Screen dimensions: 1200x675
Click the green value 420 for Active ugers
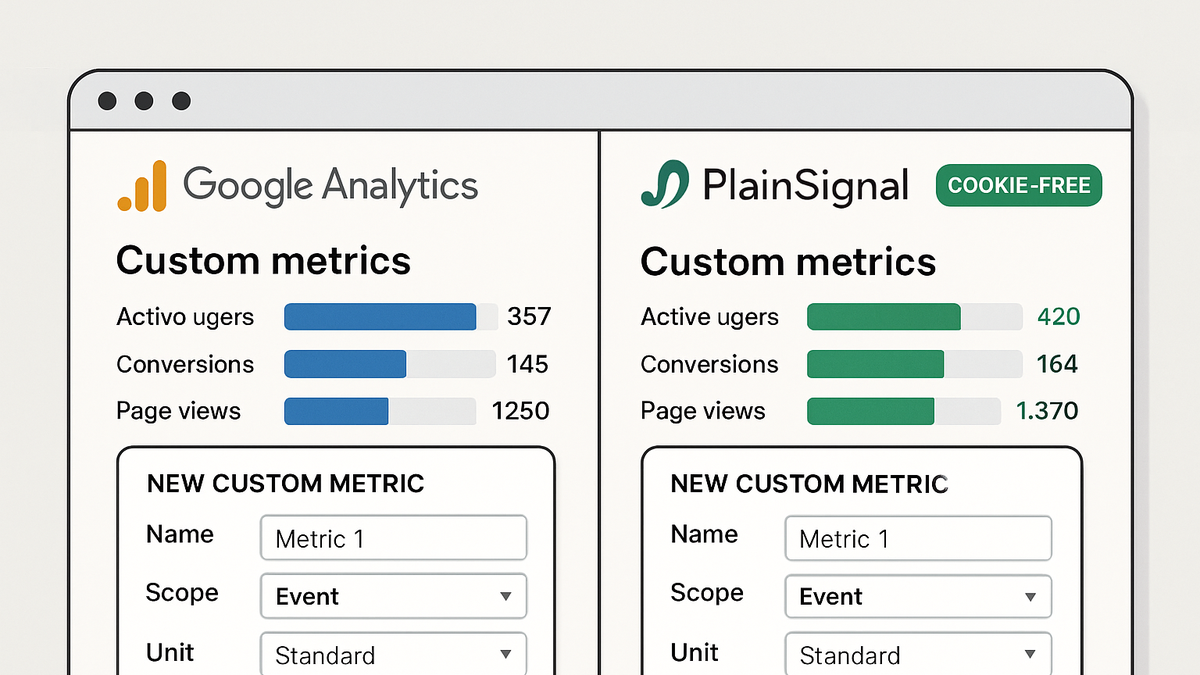pos(1058,317)
